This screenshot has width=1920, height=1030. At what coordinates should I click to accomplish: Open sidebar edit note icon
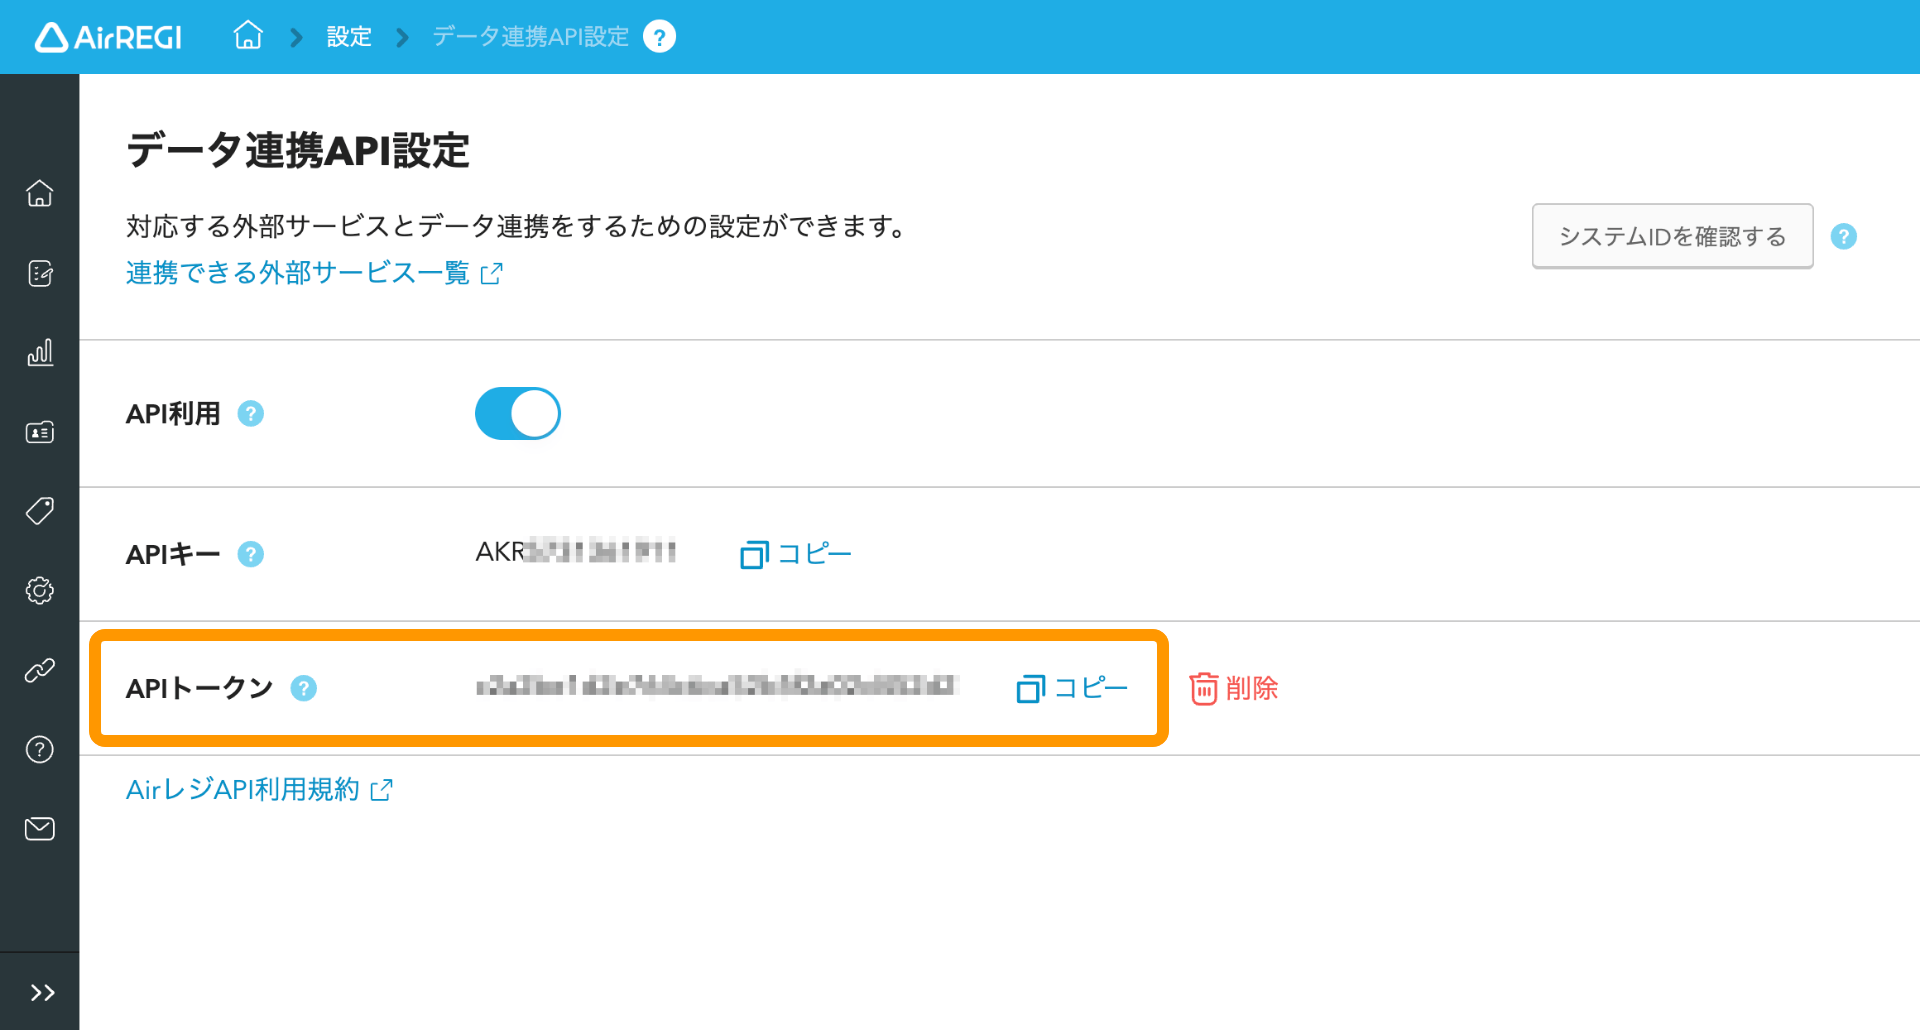[40, 273]
